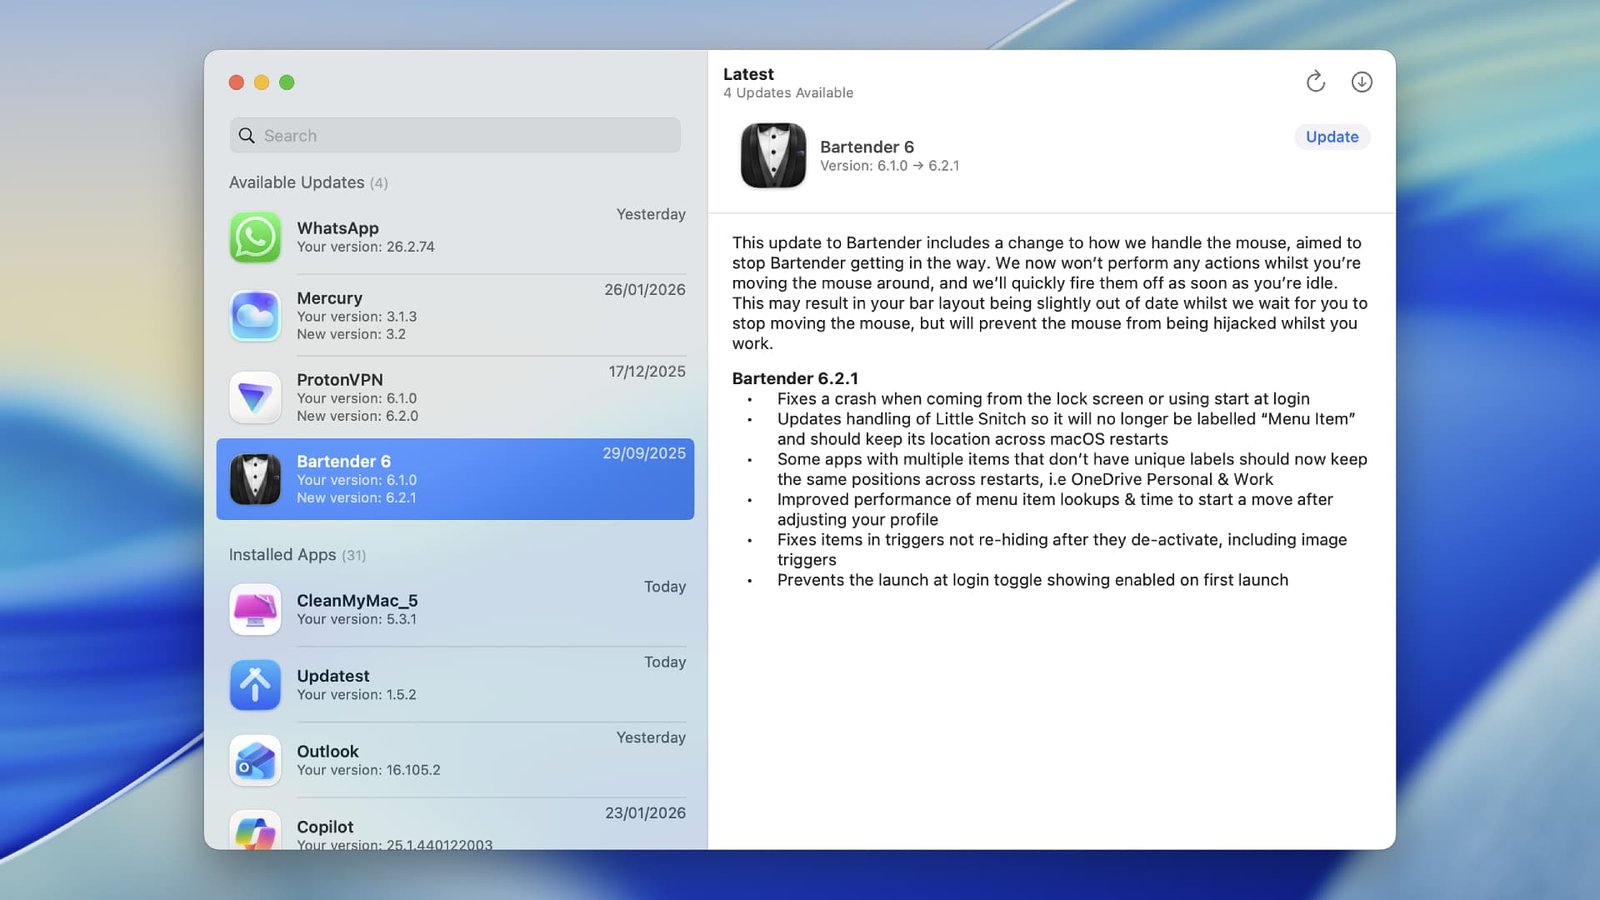Select the Bartender 6 list entry

[455, 479]
